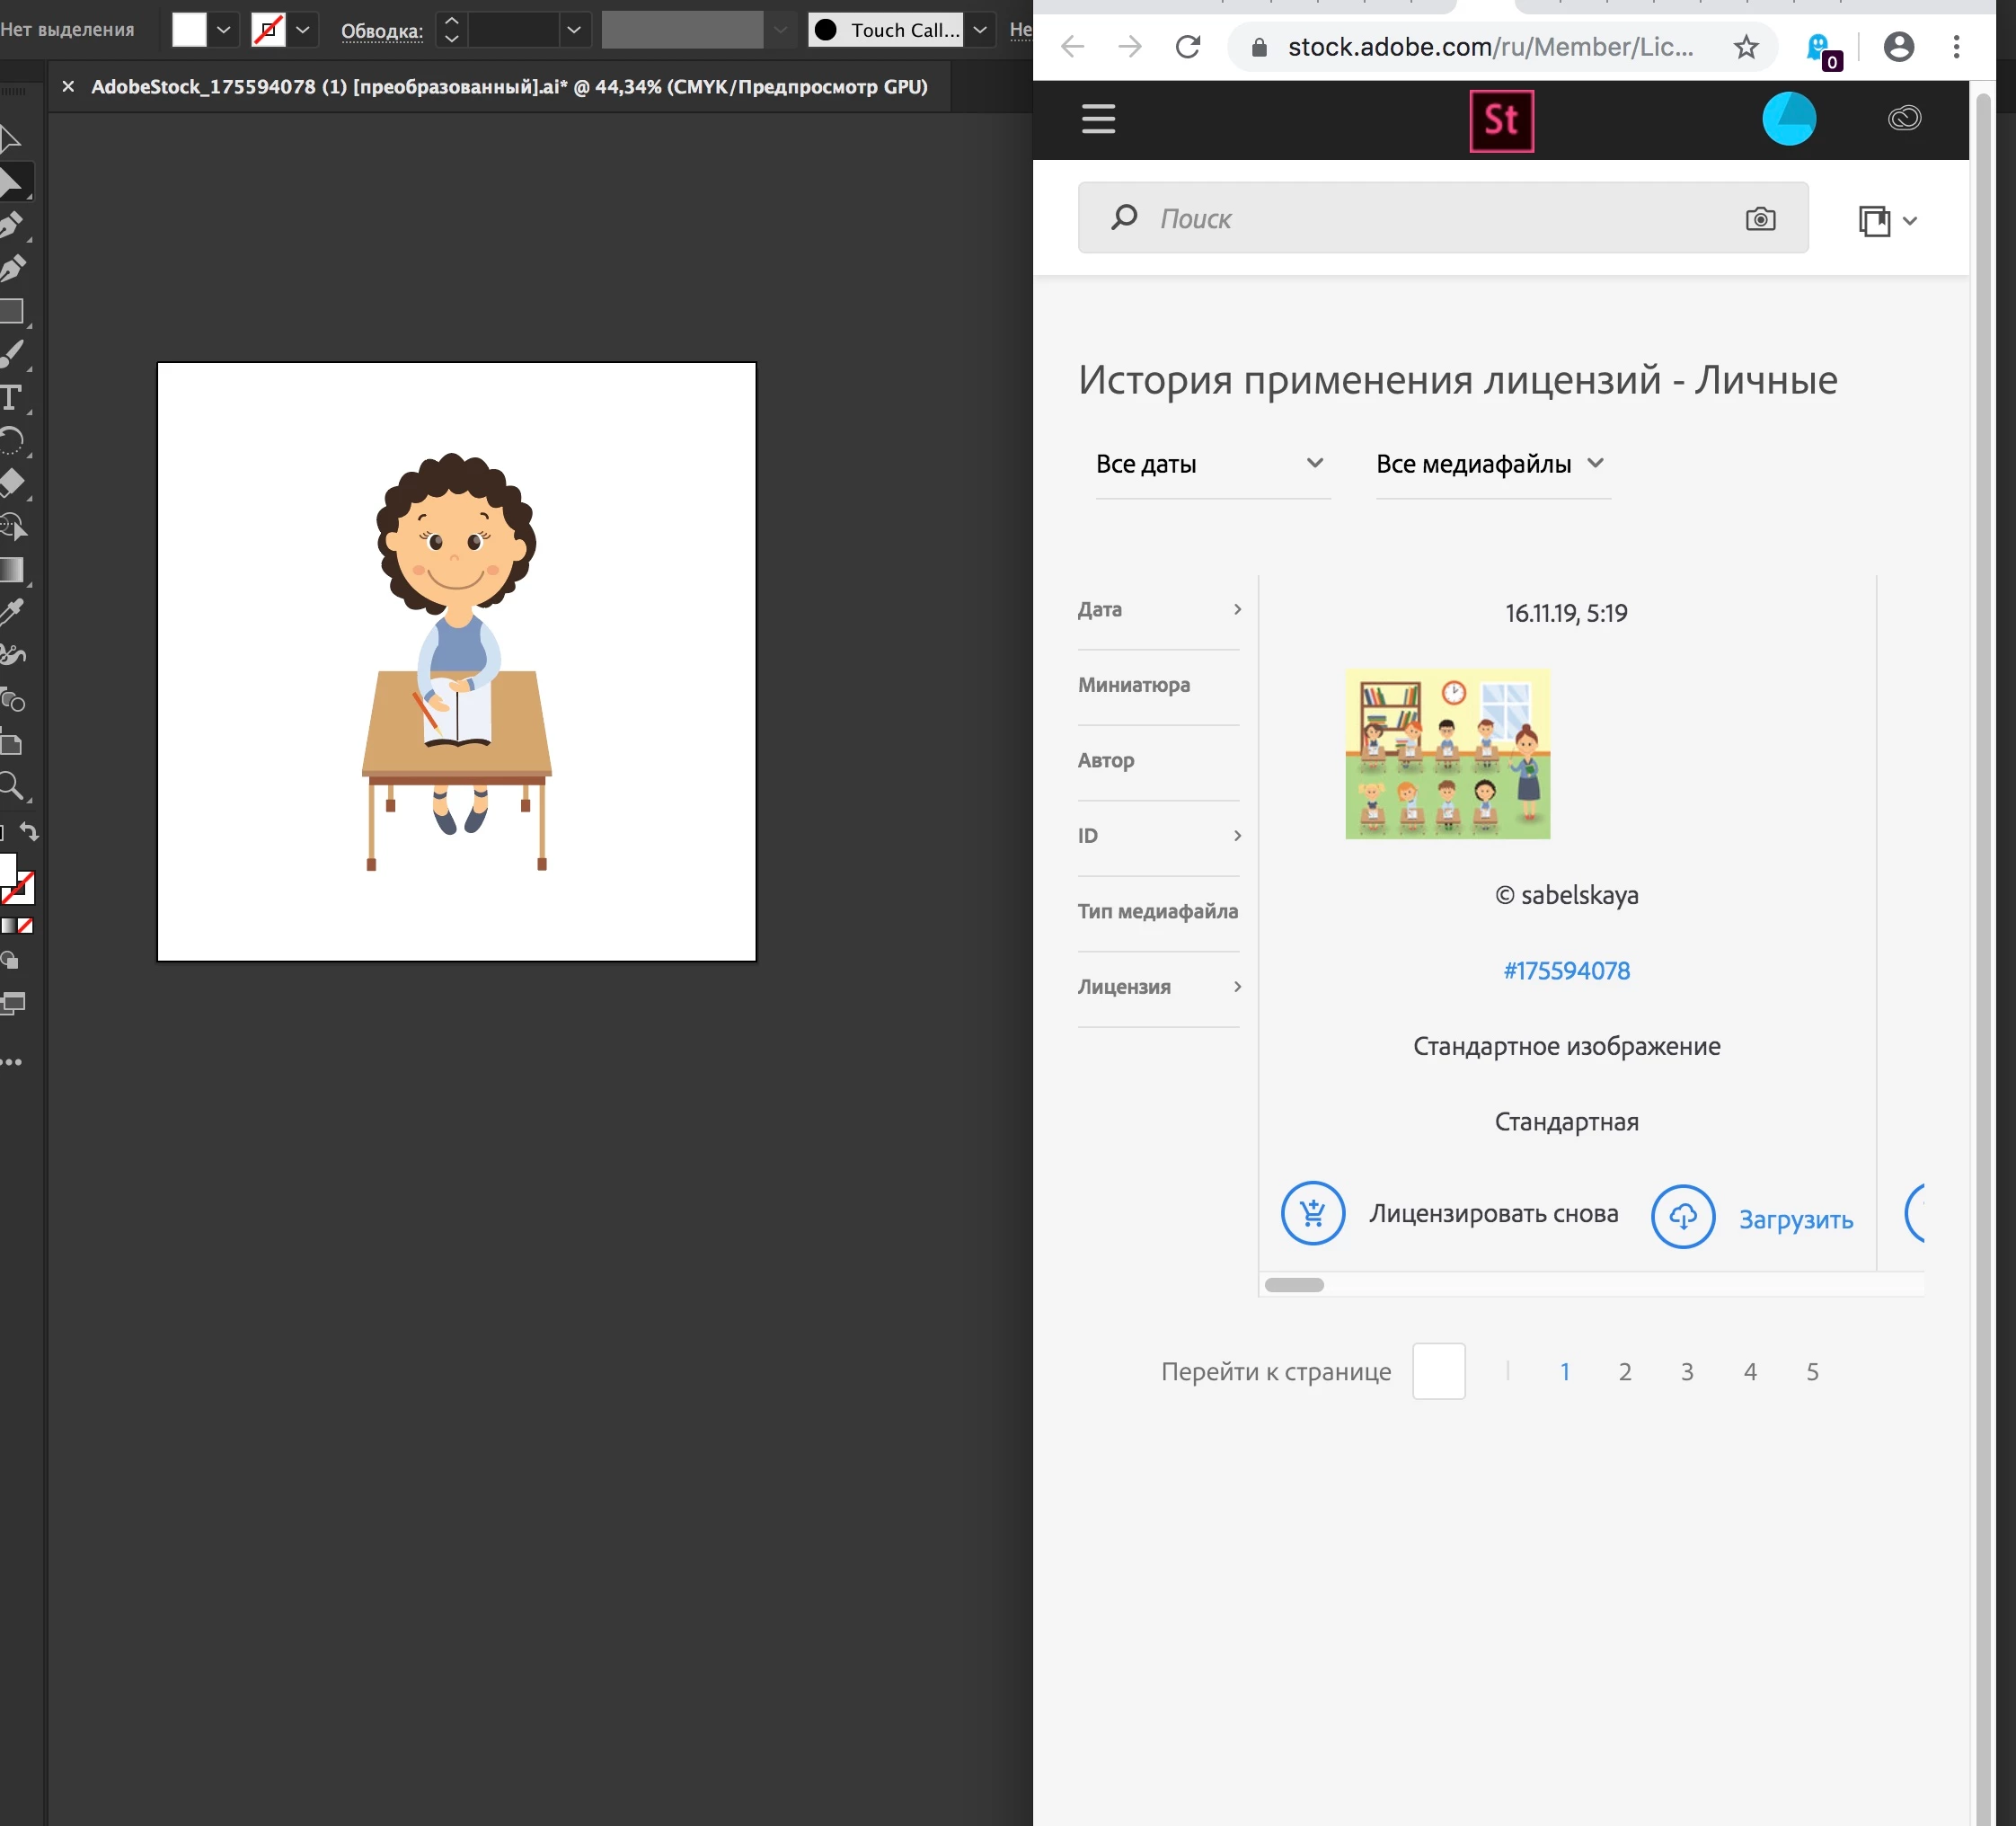This screenshot has height=1826, width=2016.
Task: Click the Adobe Stock St logo
Action: [1501, 121]
